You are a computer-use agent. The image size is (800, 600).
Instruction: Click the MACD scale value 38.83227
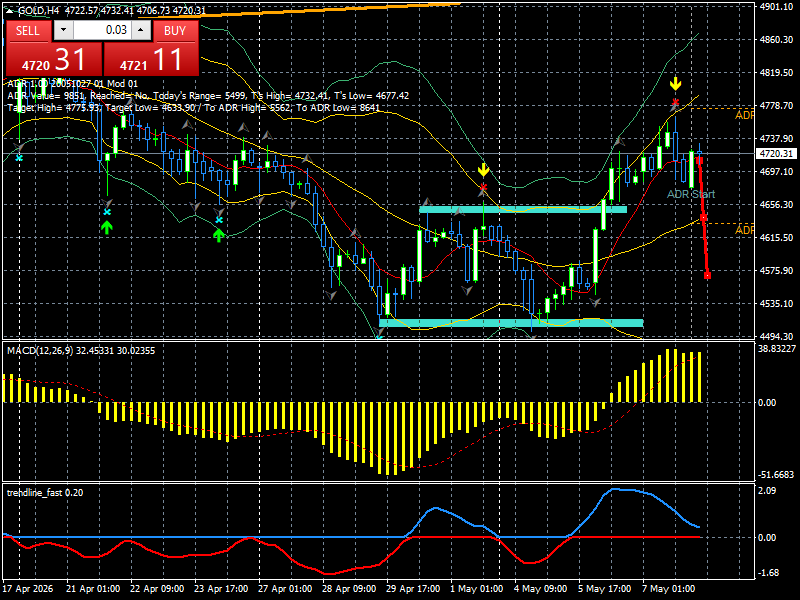pos(777,348)
